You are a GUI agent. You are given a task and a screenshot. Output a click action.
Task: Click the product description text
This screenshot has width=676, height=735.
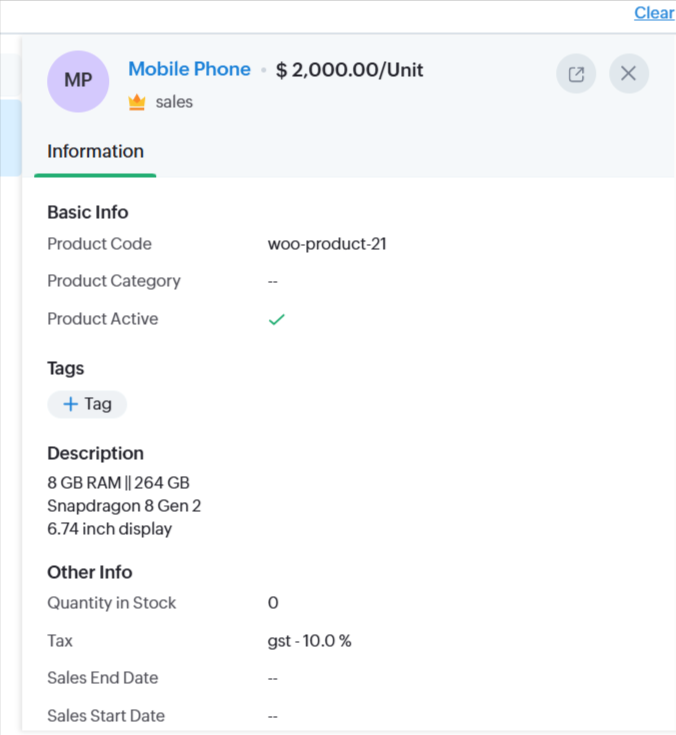pyautogui.click(x=124, y=506)
